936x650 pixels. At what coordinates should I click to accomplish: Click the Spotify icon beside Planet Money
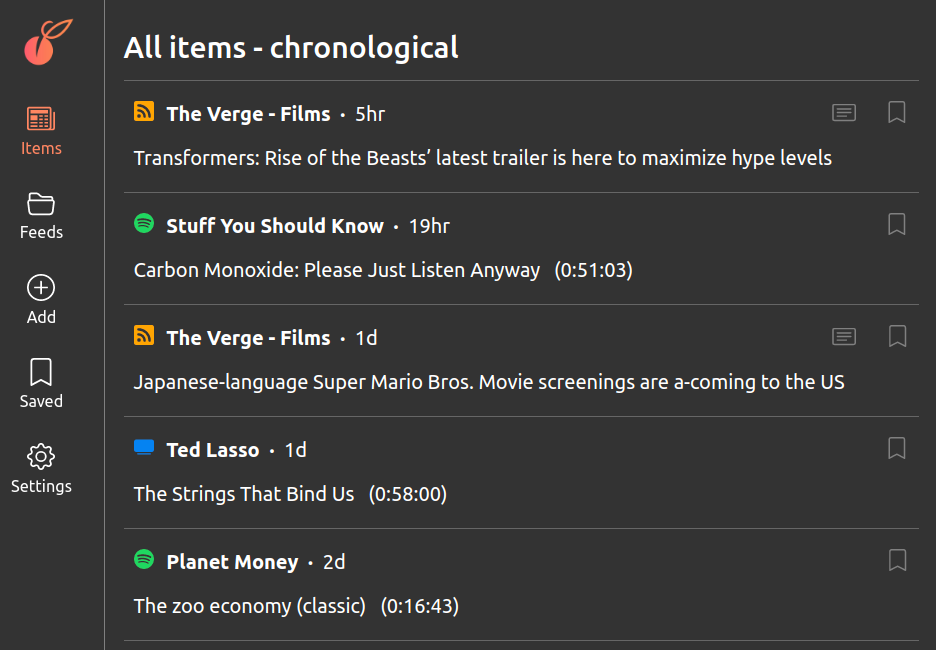(144, 559)
